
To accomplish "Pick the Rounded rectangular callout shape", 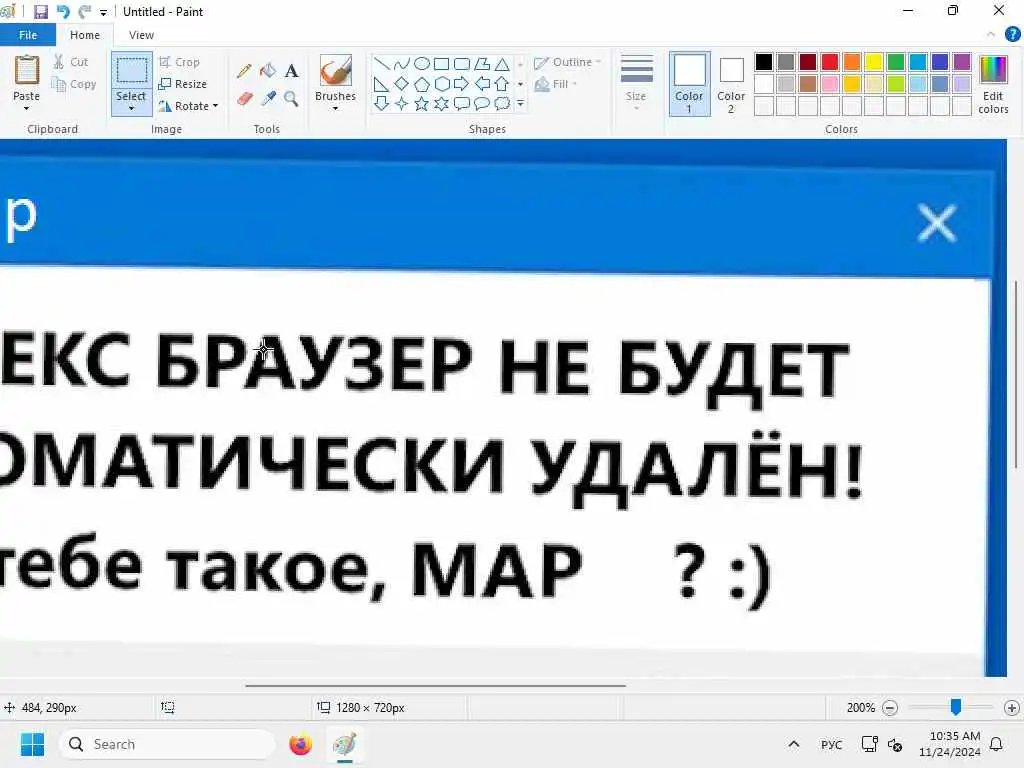I will coord(462,103).
